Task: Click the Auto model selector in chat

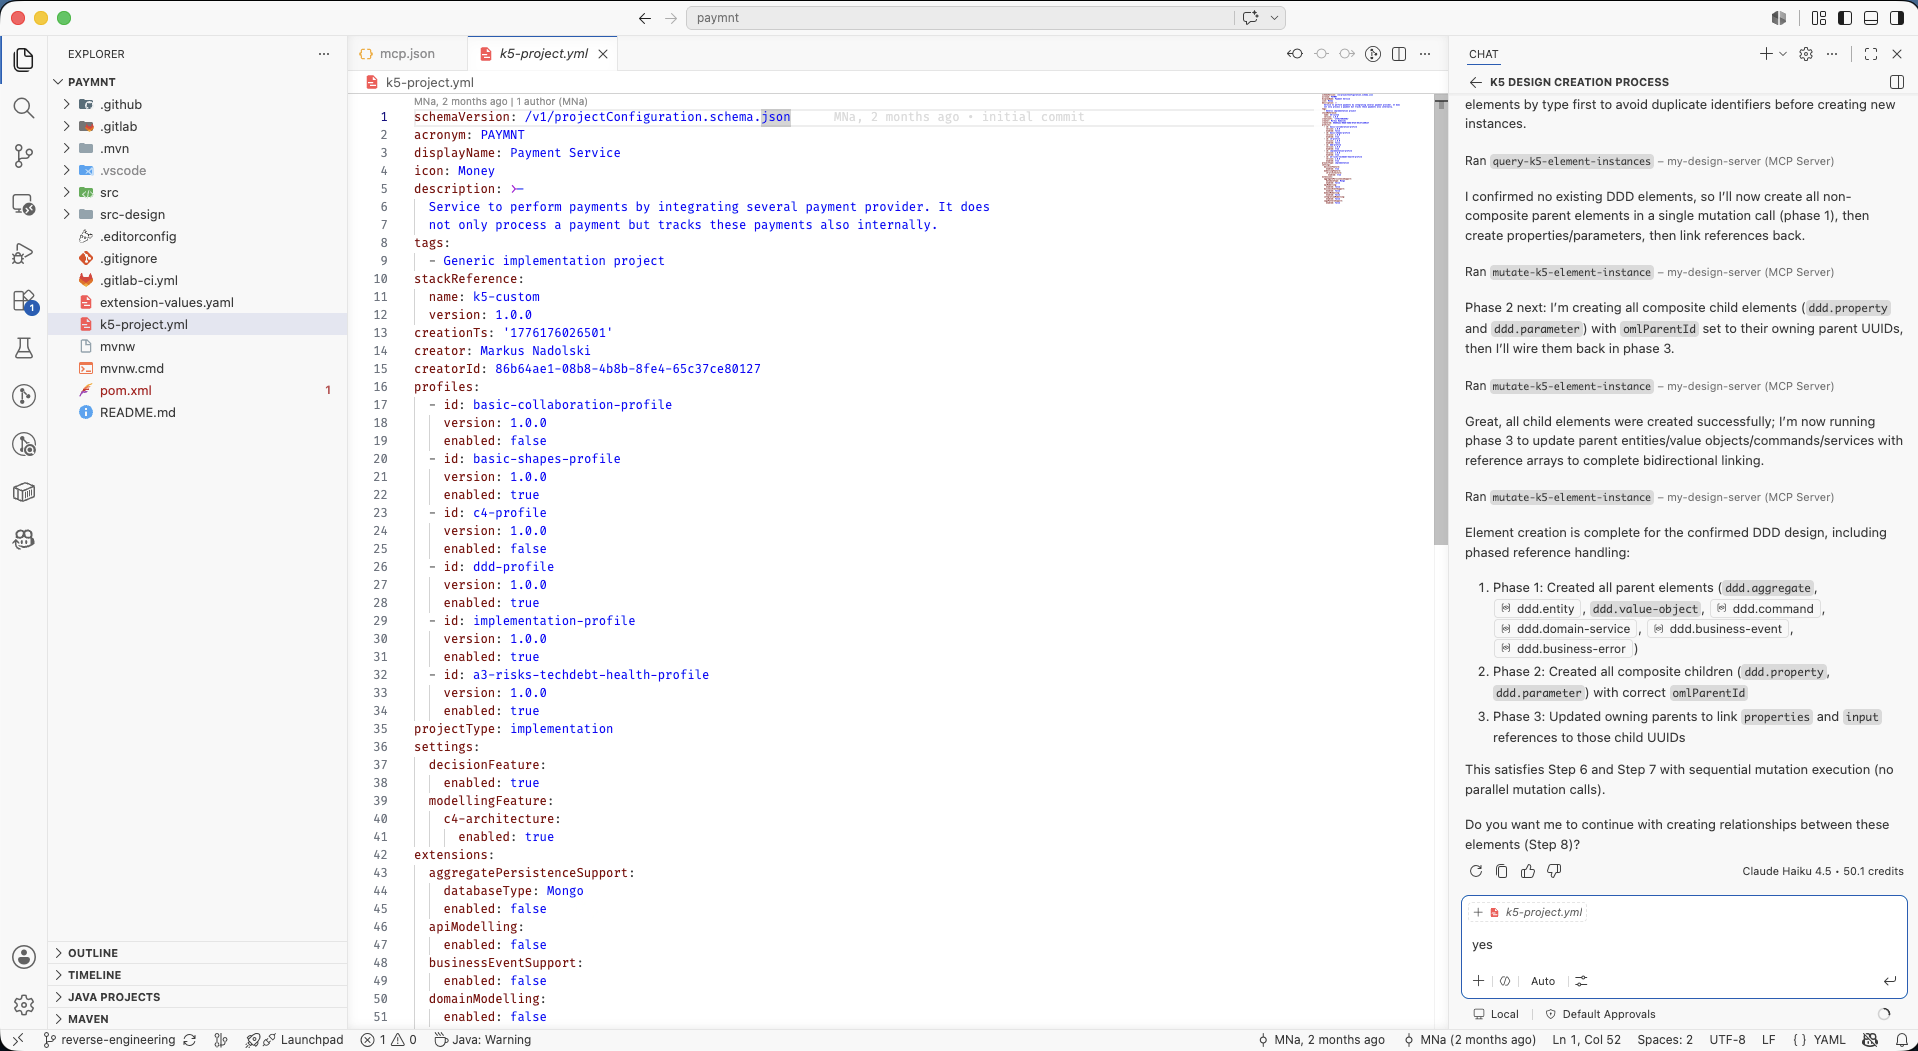Action: click(1543, 981)
